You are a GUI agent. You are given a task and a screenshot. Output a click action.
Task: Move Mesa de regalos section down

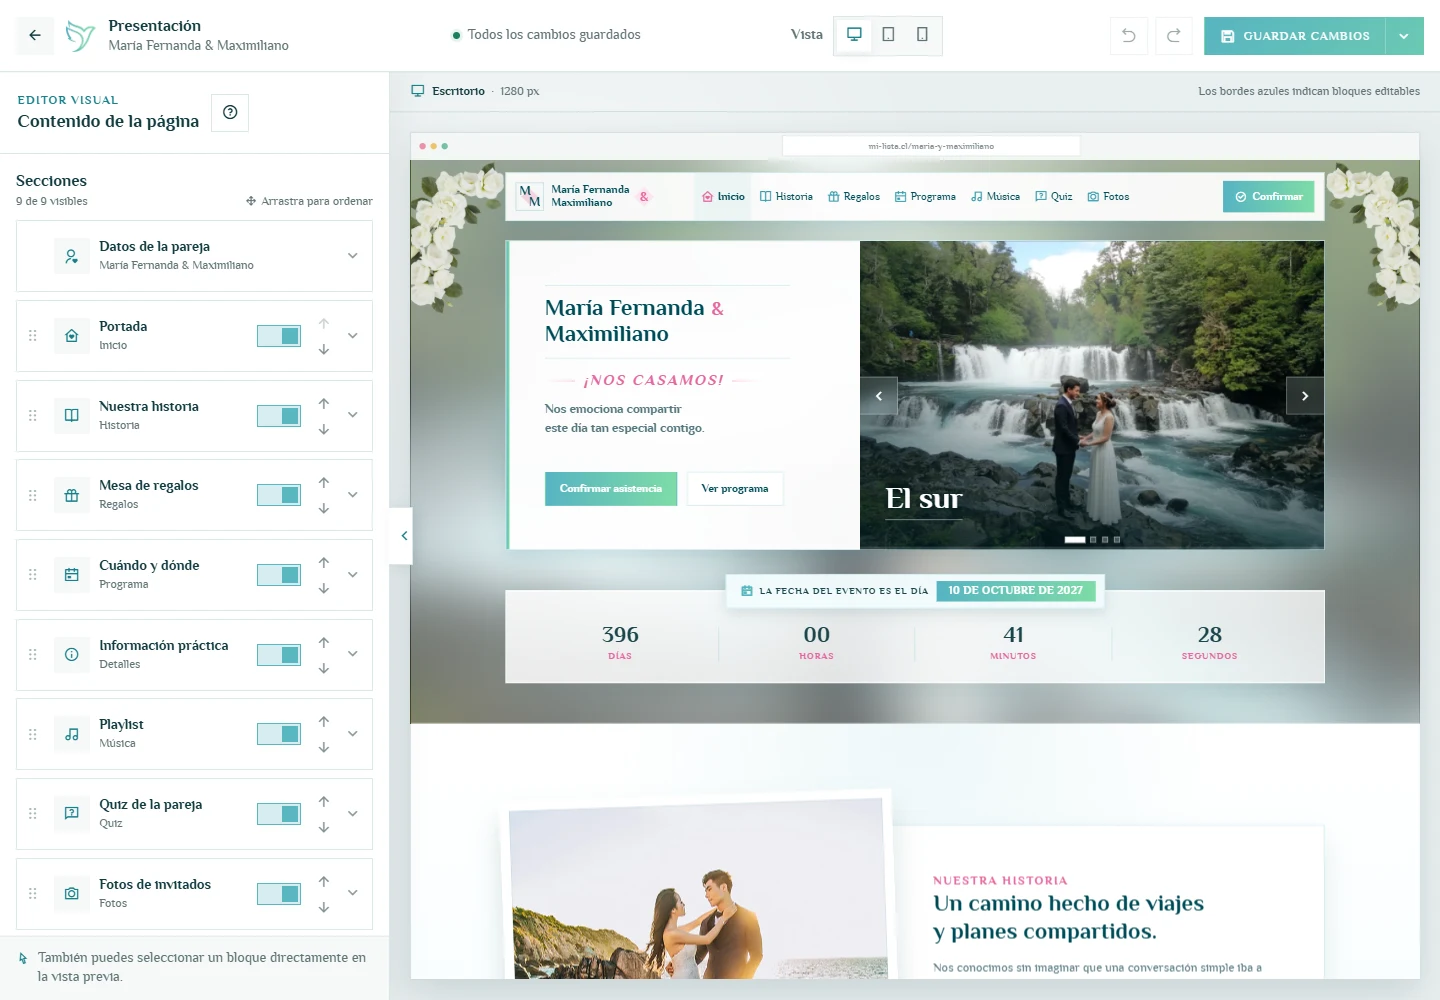tap(324, 508)
